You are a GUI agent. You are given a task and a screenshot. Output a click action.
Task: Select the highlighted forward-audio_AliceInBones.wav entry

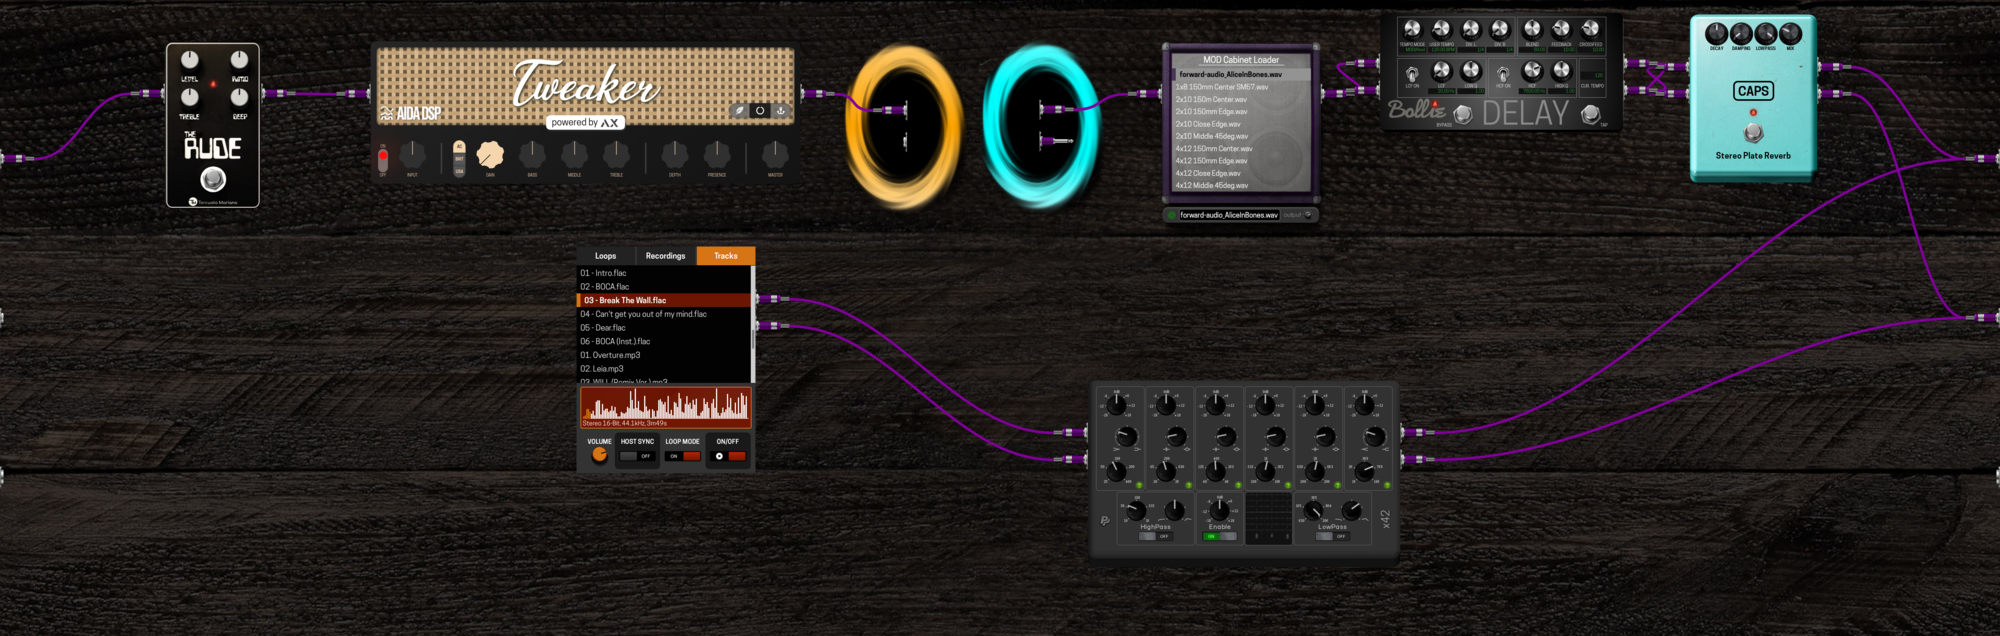(x=1241, y=74)
